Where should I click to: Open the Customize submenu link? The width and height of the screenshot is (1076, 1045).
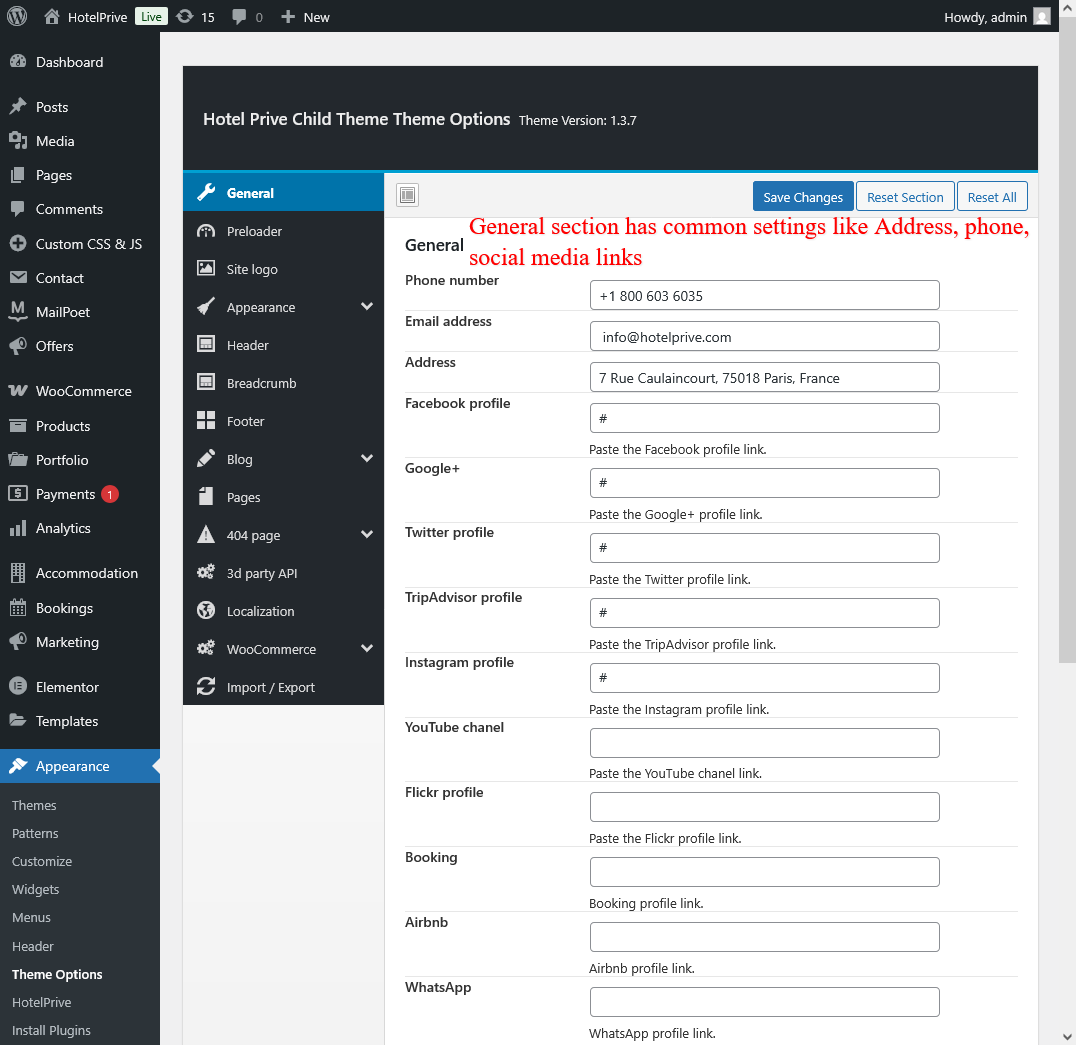coord(42,861)
